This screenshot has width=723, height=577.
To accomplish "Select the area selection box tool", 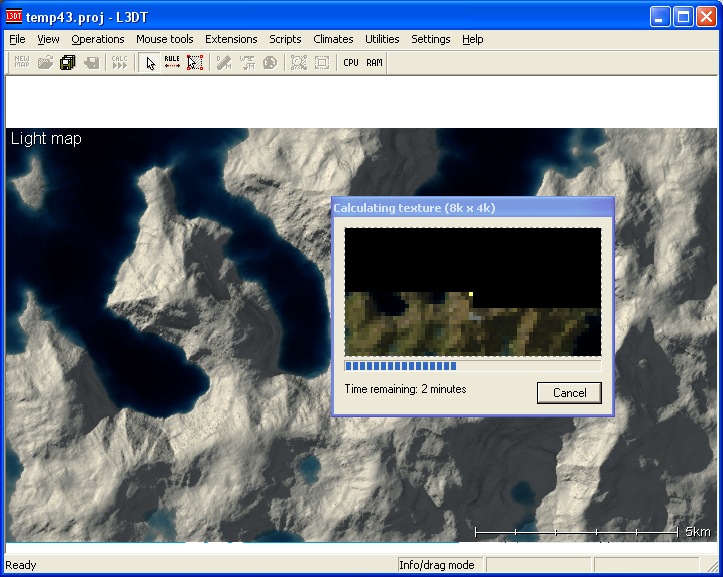I will (195, 62).
